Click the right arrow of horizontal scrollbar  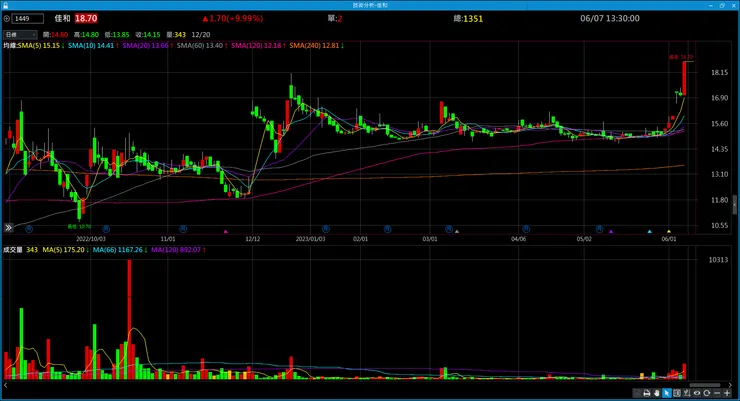point(730,385)
